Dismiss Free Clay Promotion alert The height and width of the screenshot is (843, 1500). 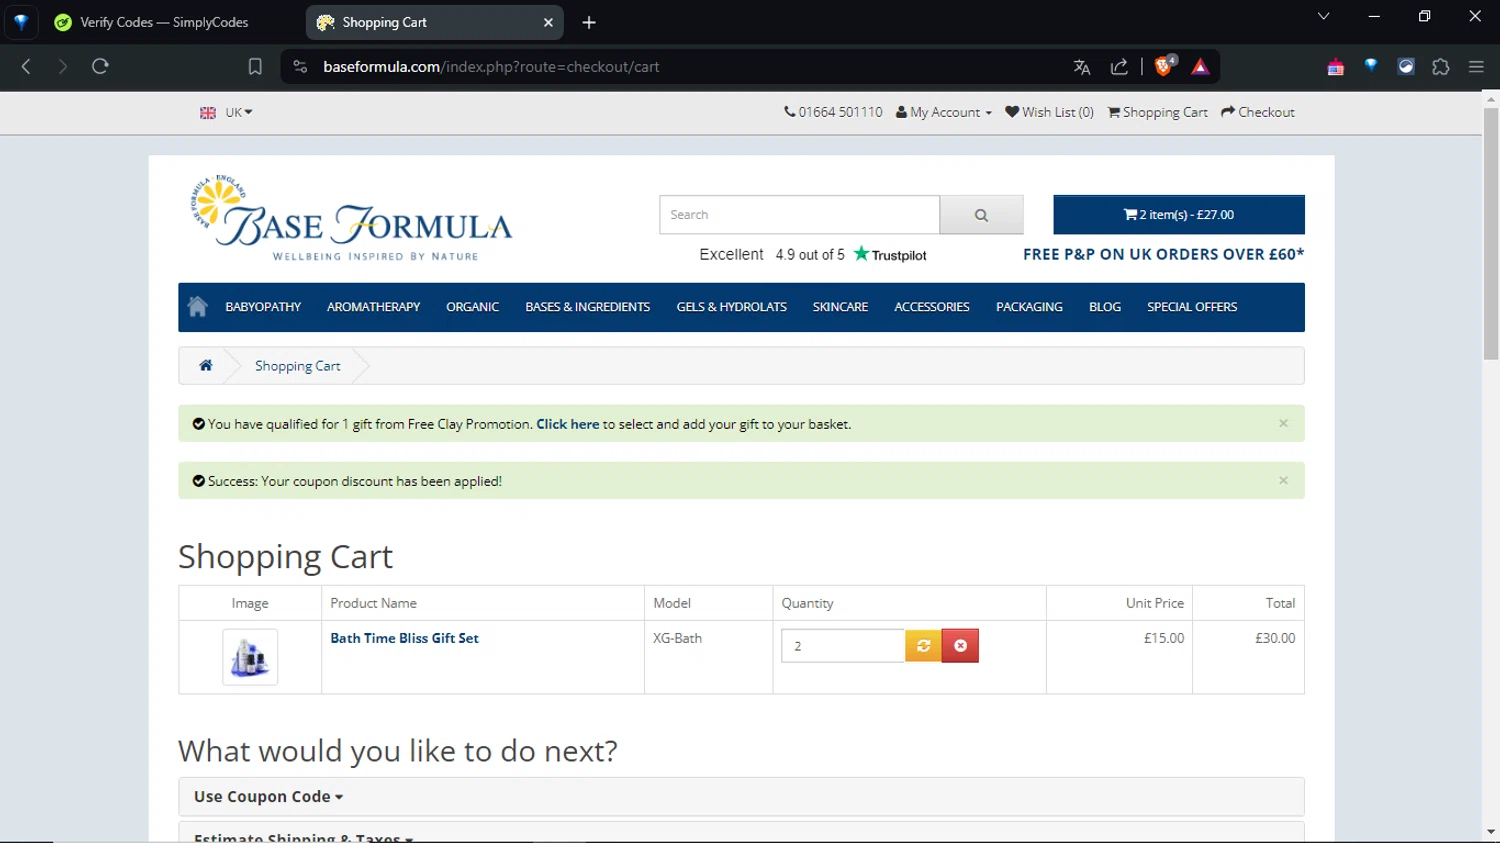(x=1283, y=423)
